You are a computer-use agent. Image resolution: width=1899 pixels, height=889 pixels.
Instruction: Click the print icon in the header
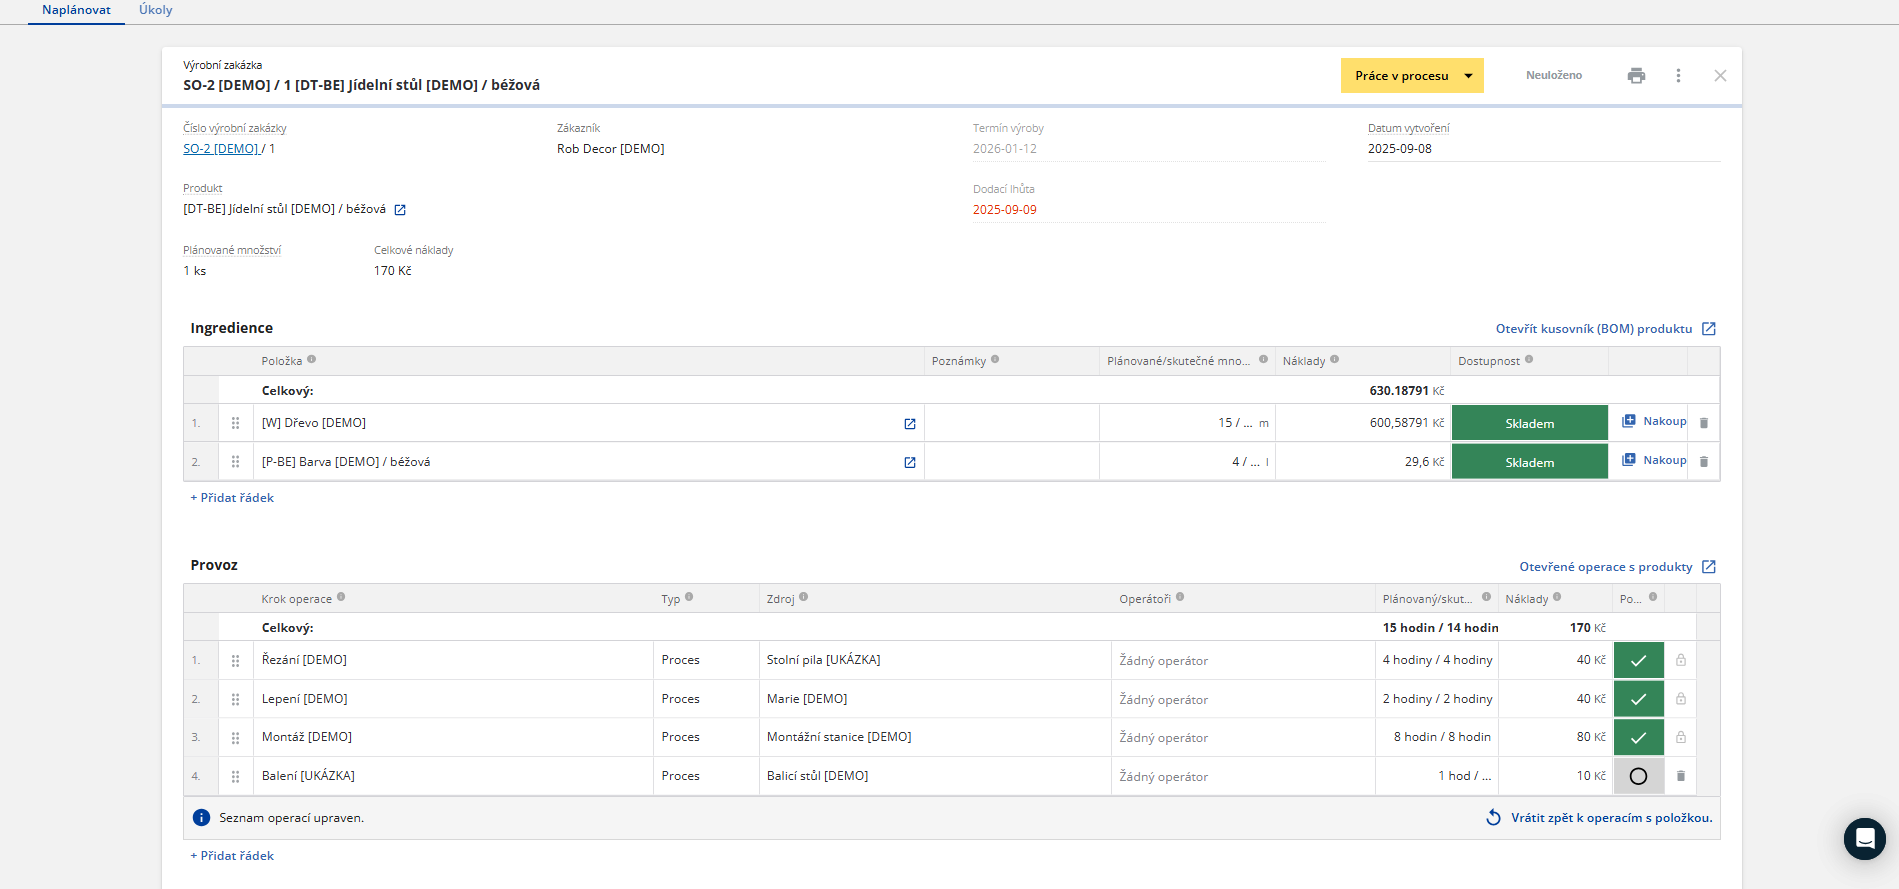1636,76
